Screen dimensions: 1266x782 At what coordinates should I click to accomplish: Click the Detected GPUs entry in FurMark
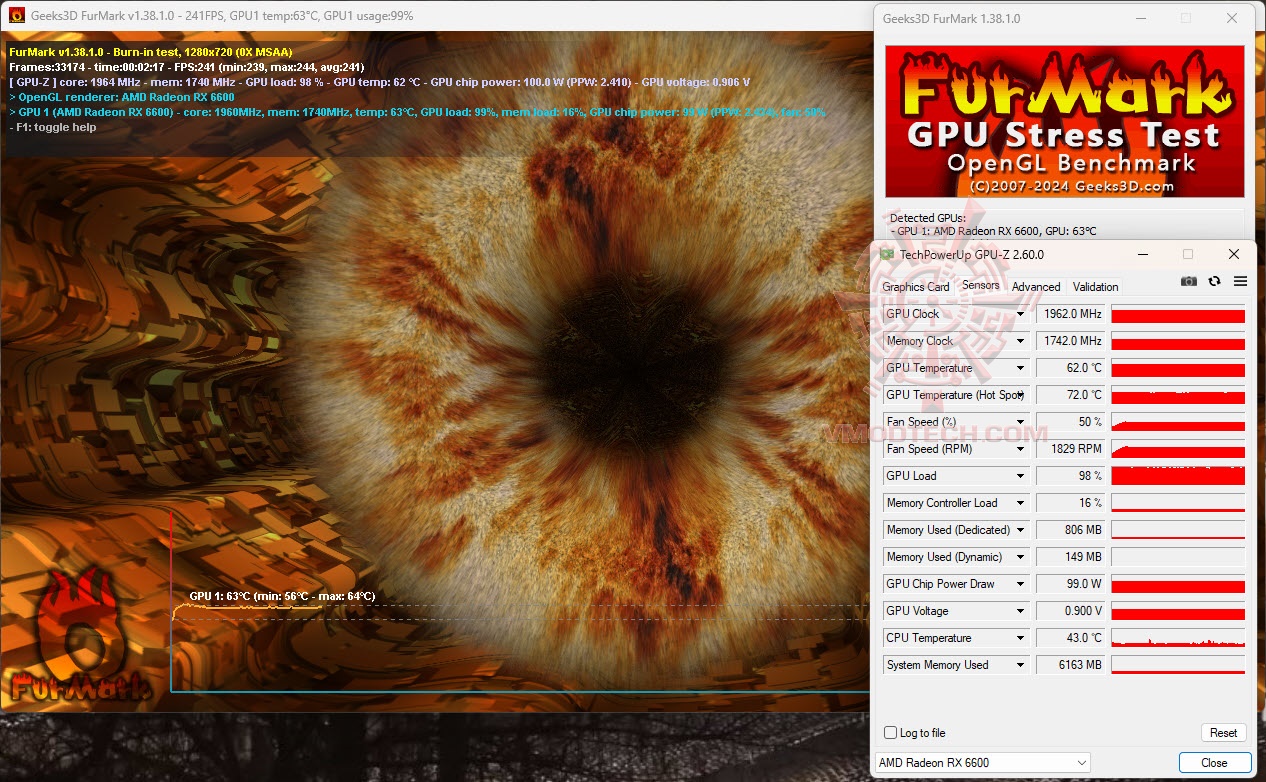993,231
